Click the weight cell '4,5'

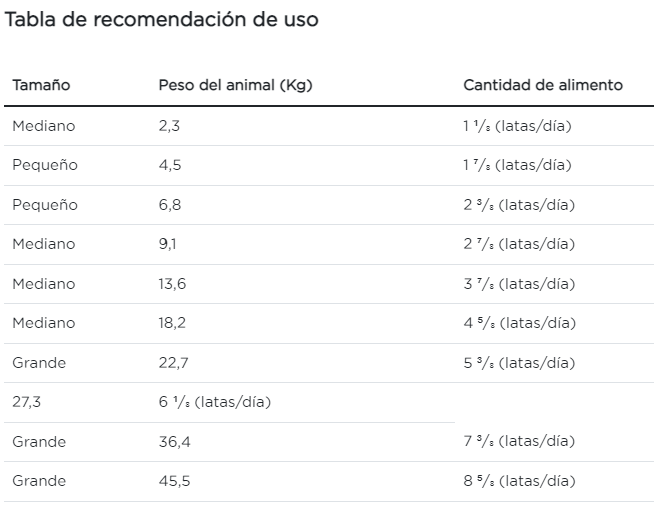[170, 165]
